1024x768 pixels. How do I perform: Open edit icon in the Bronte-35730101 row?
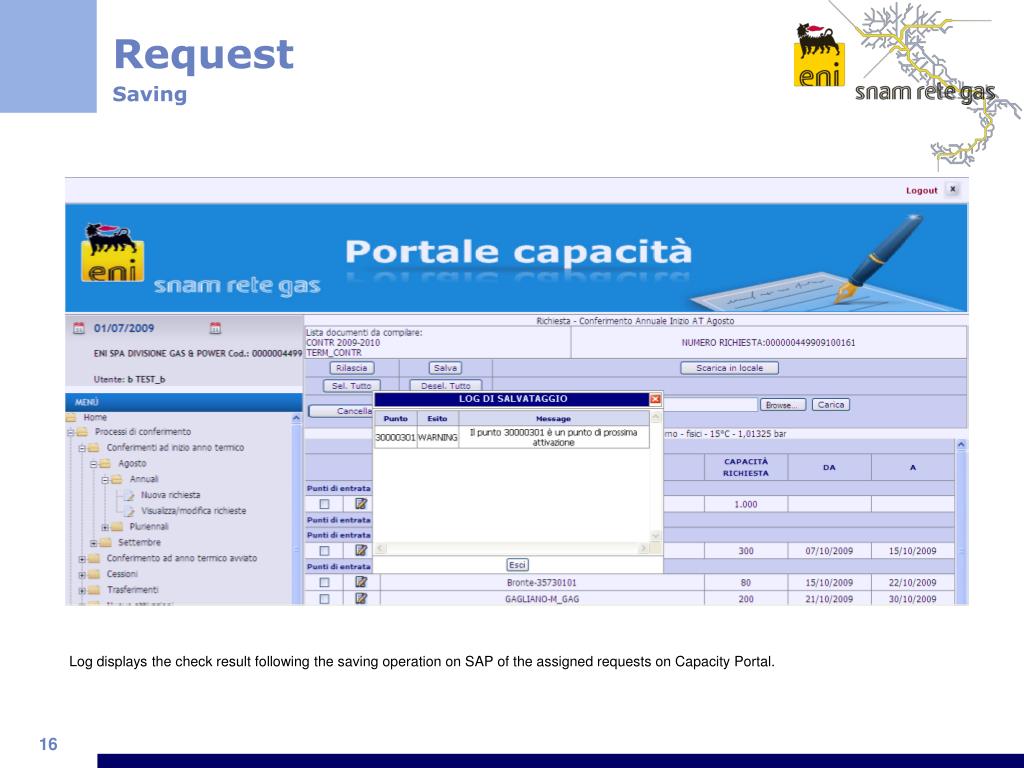(360, 582)
